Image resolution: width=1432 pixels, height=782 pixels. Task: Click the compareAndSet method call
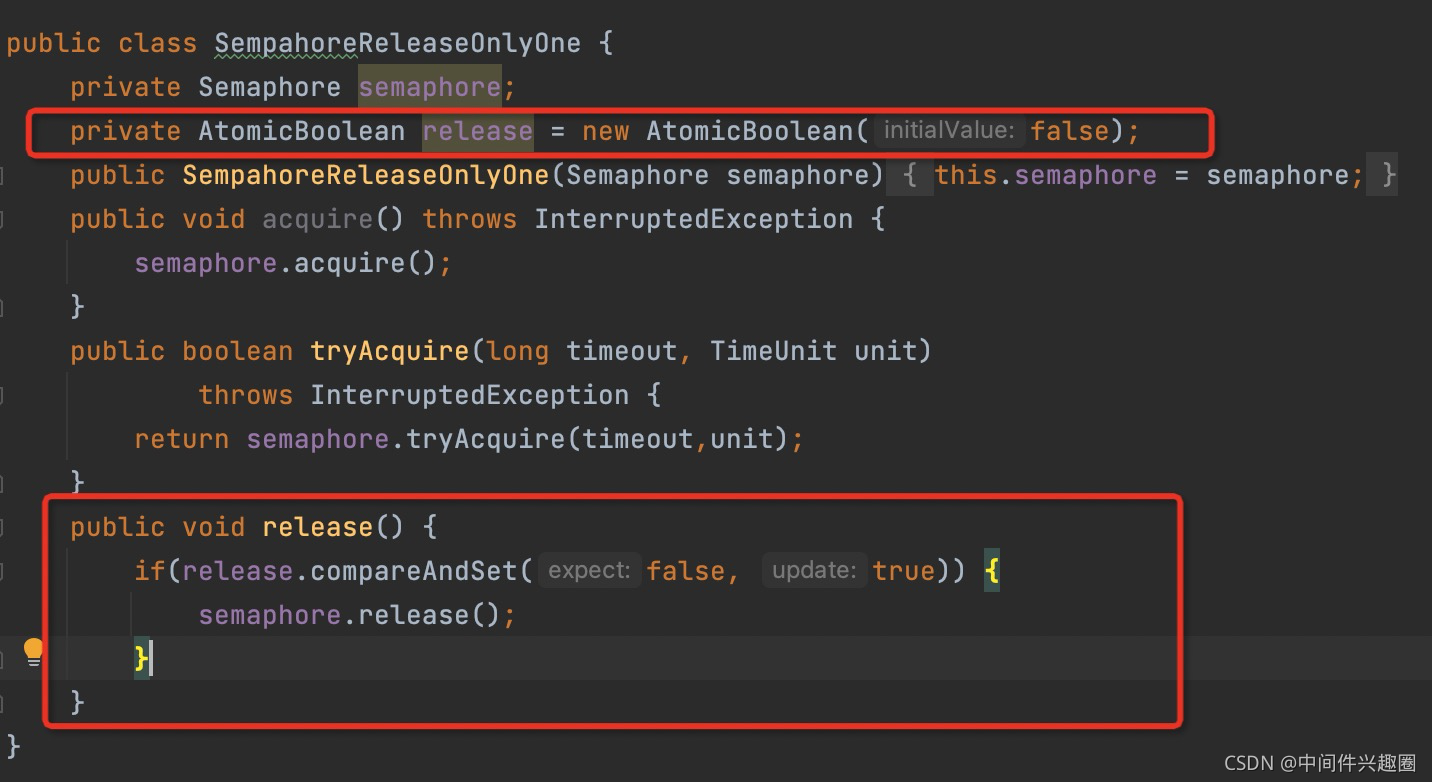pyautogui.click(x=414, y=571)
